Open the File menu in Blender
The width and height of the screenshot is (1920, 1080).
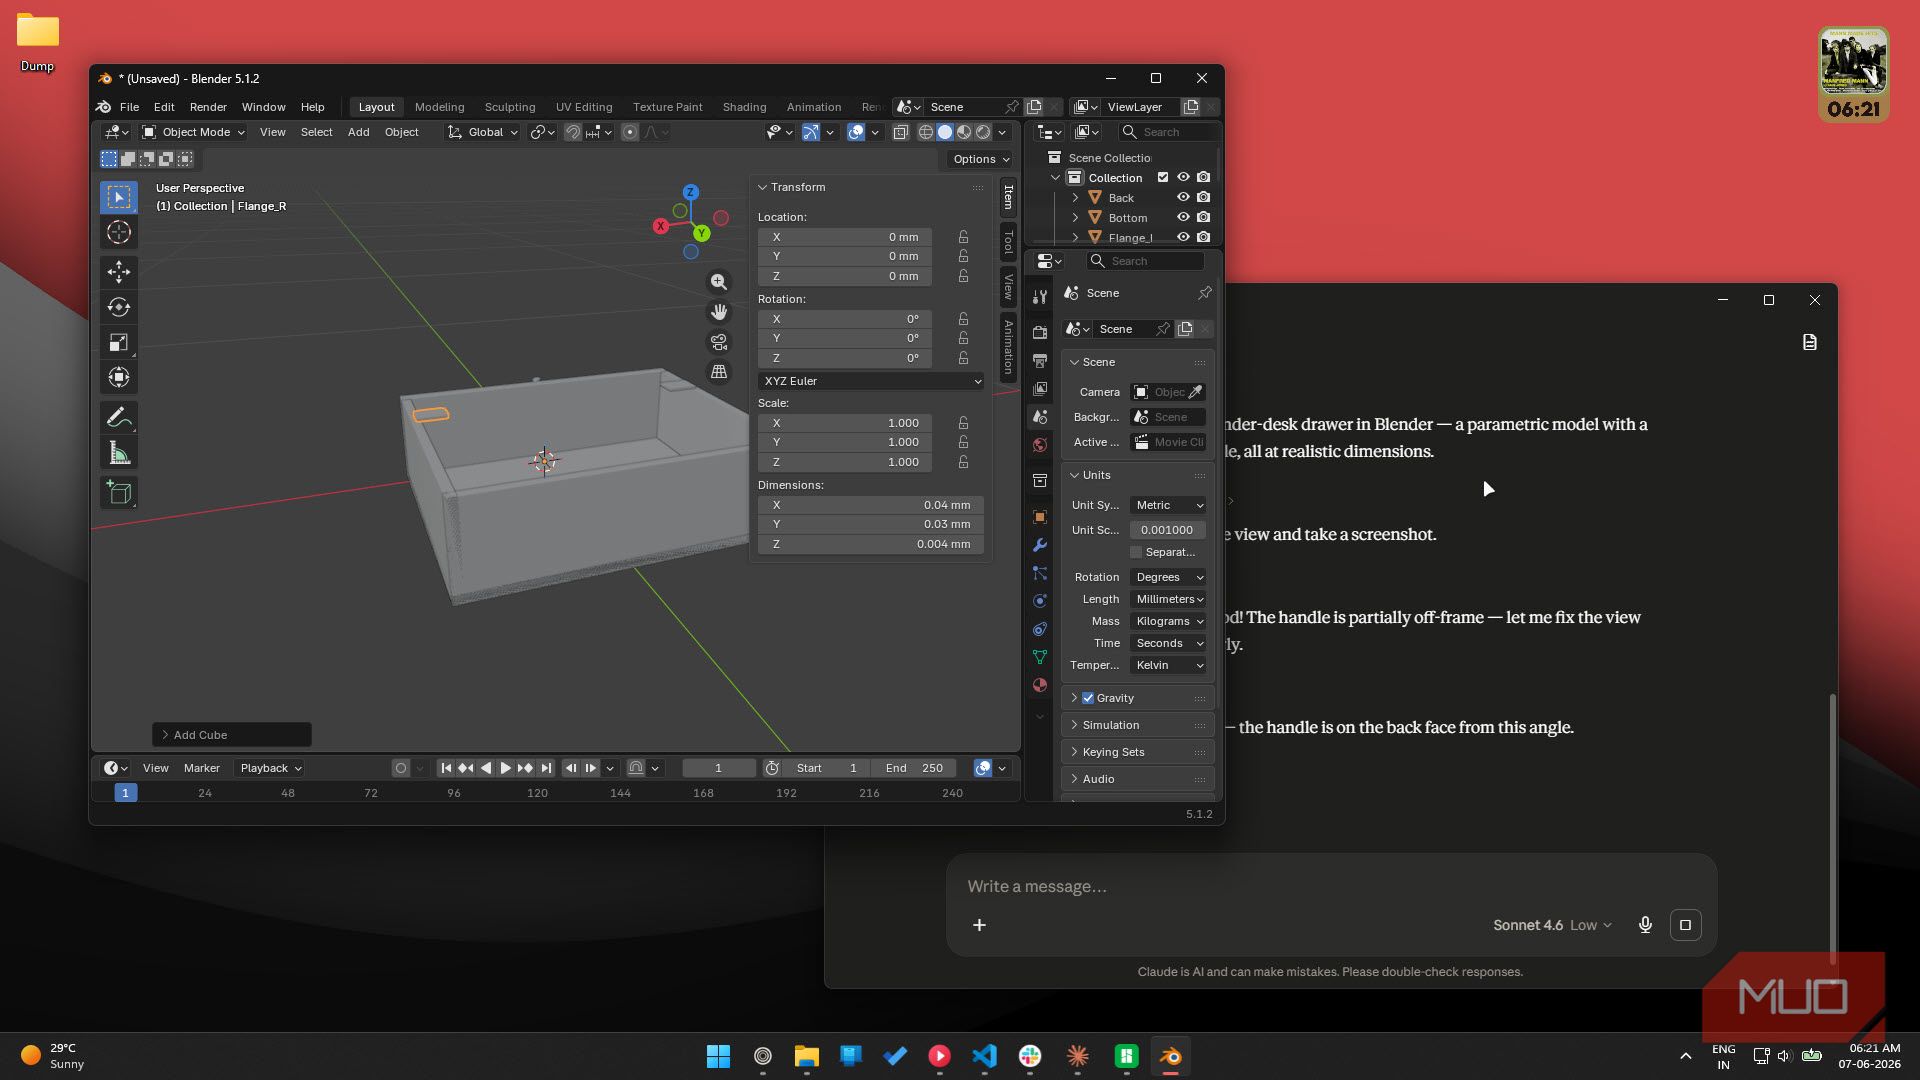(129, 107)
